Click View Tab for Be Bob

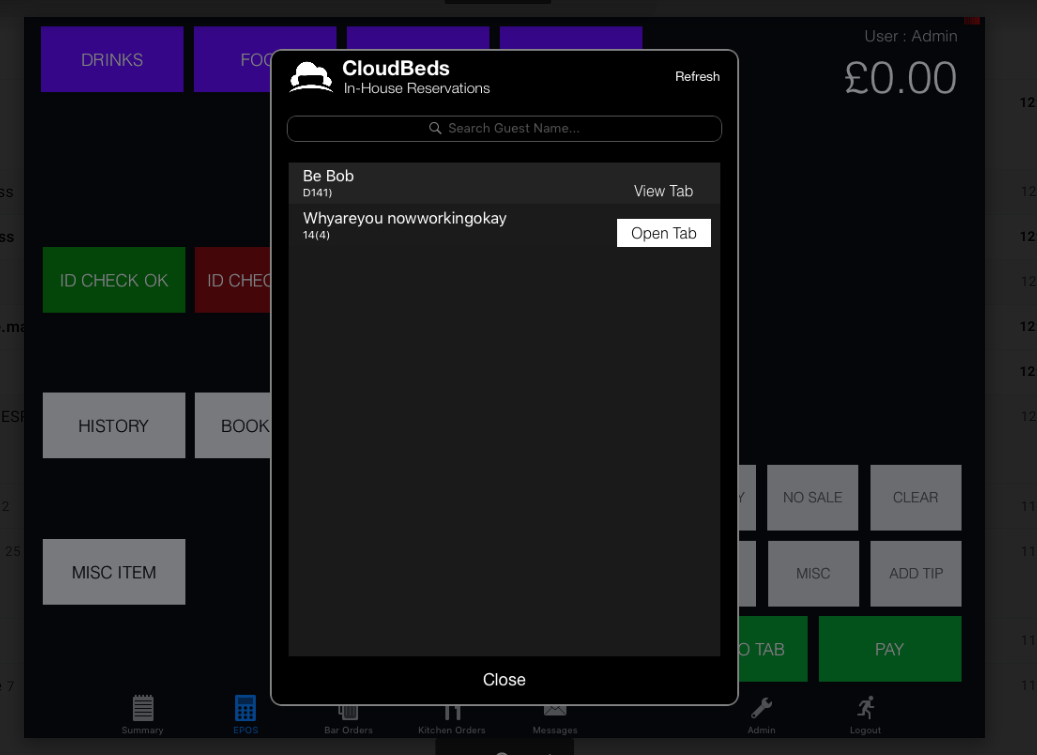click(x=663, y=191)
